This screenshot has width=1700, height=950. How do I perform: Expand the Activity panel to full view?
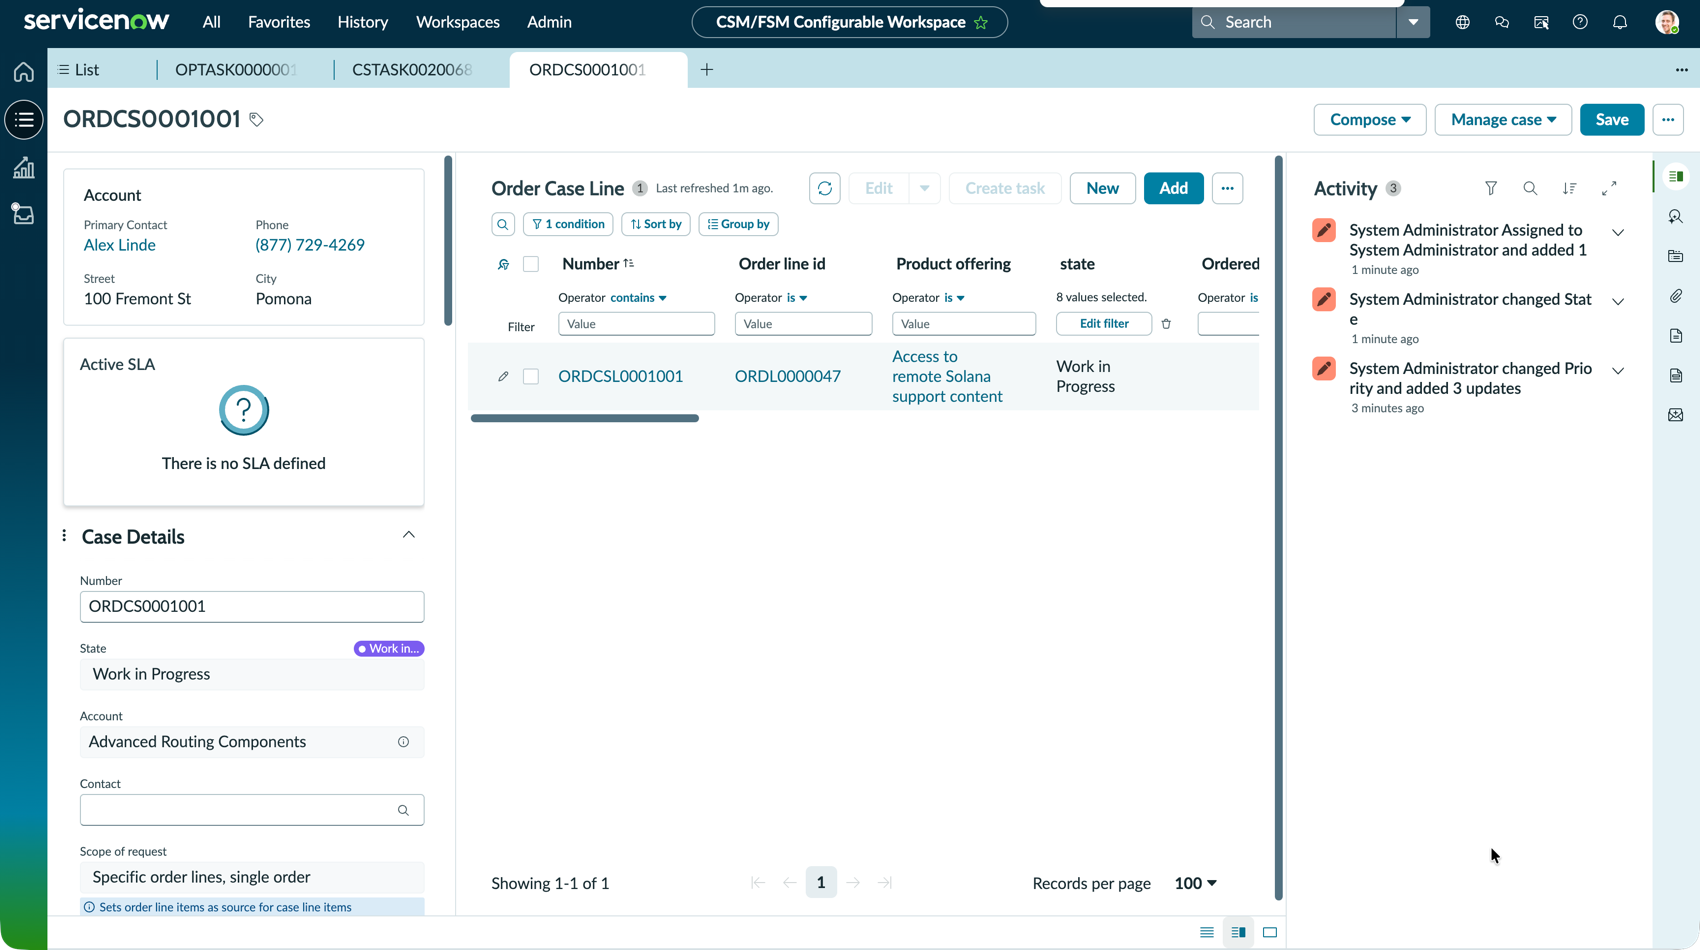pyautogui.click(x=1609, y=188)
